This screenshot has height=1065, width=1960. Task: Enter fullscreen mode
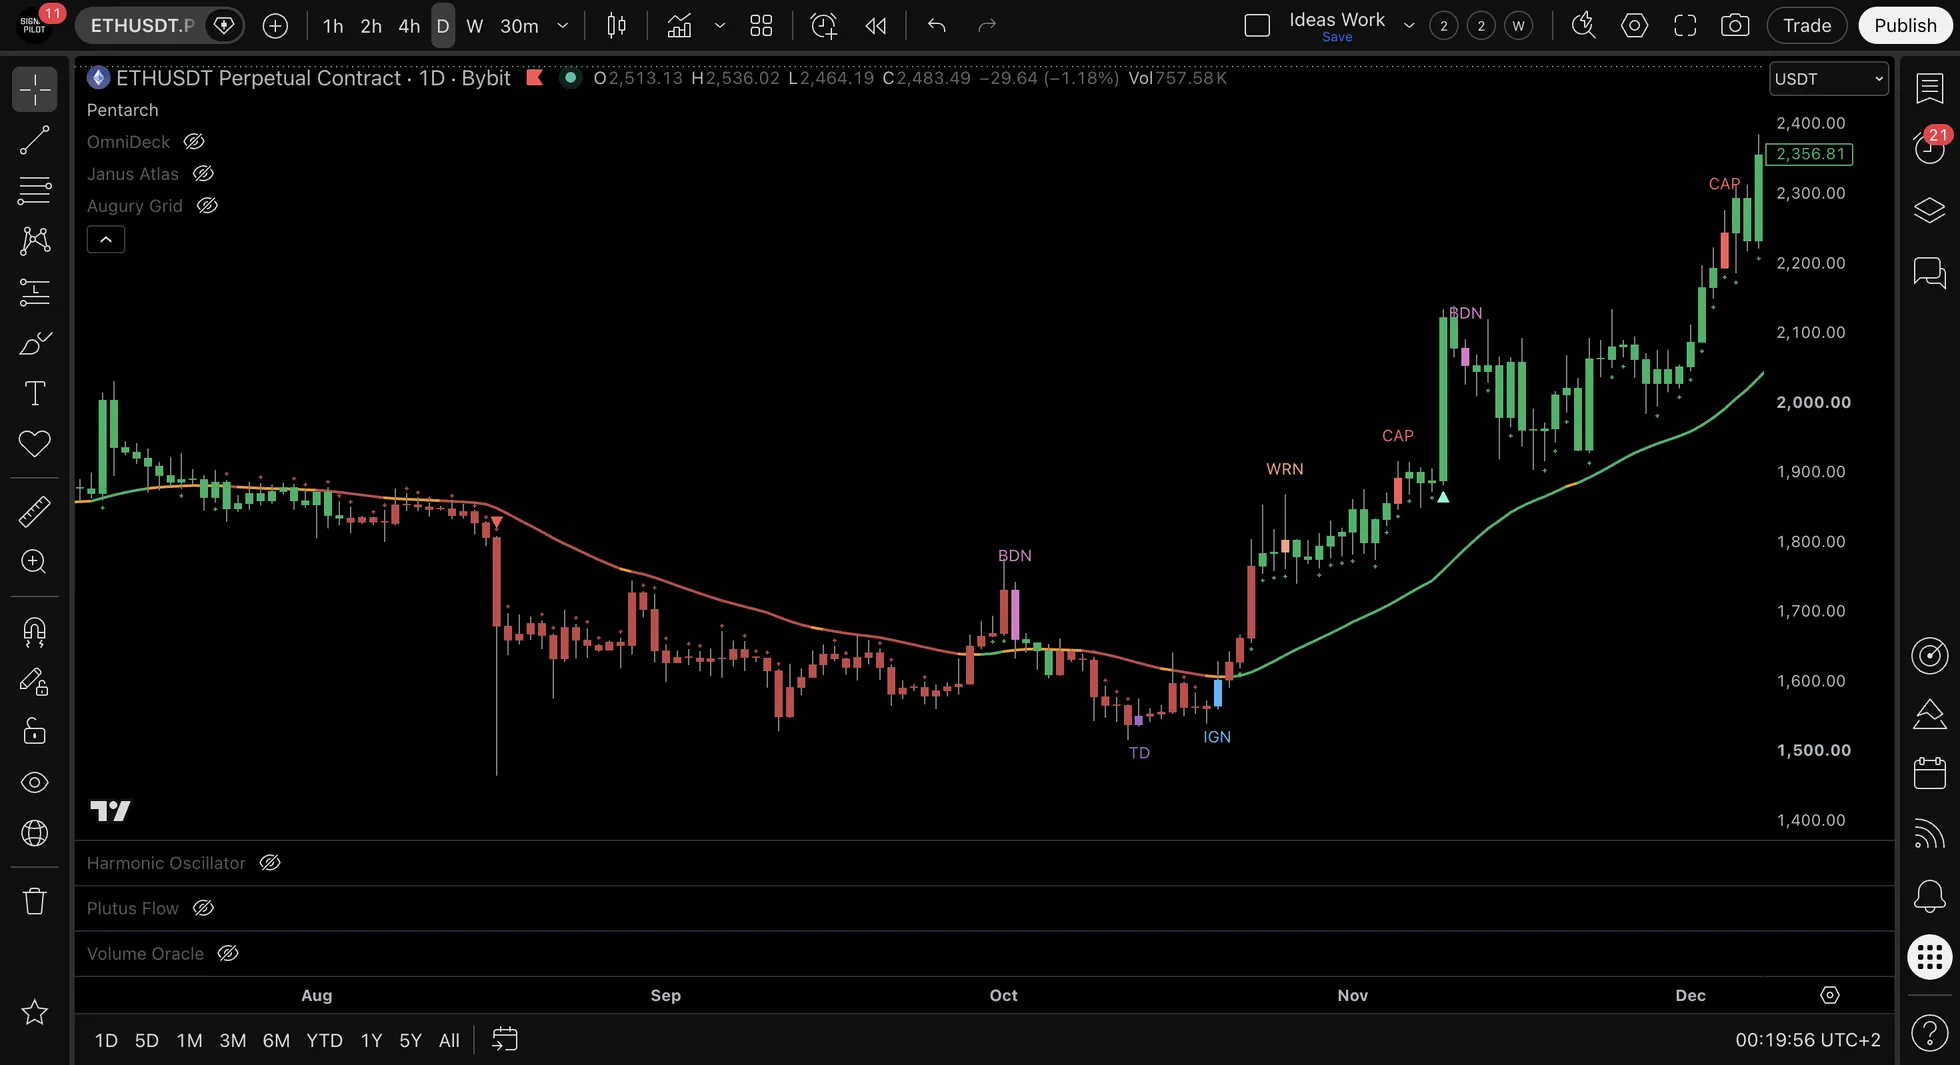pyautogui.click(x=1685, y=26)
